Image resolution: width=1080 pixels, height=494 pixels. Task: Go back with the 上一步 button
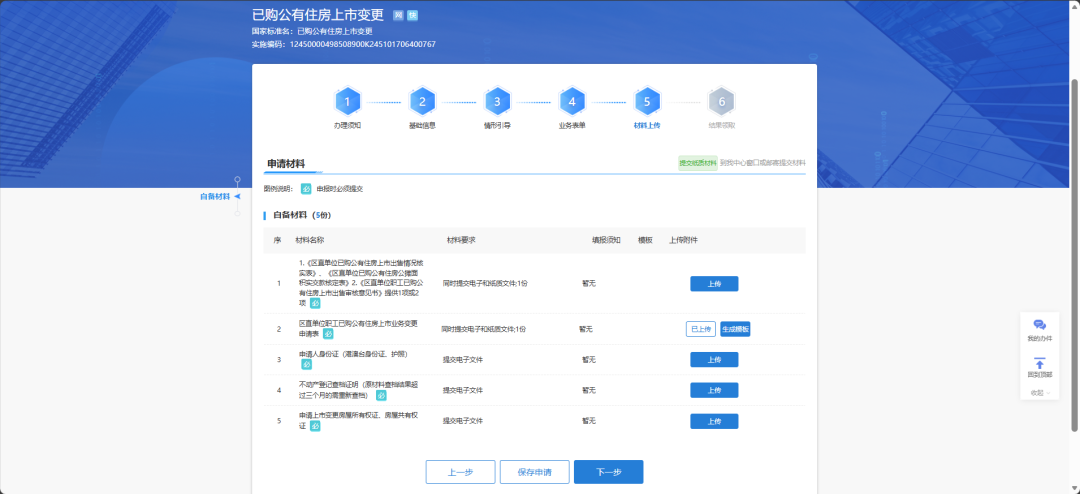(x=460, y=472)
